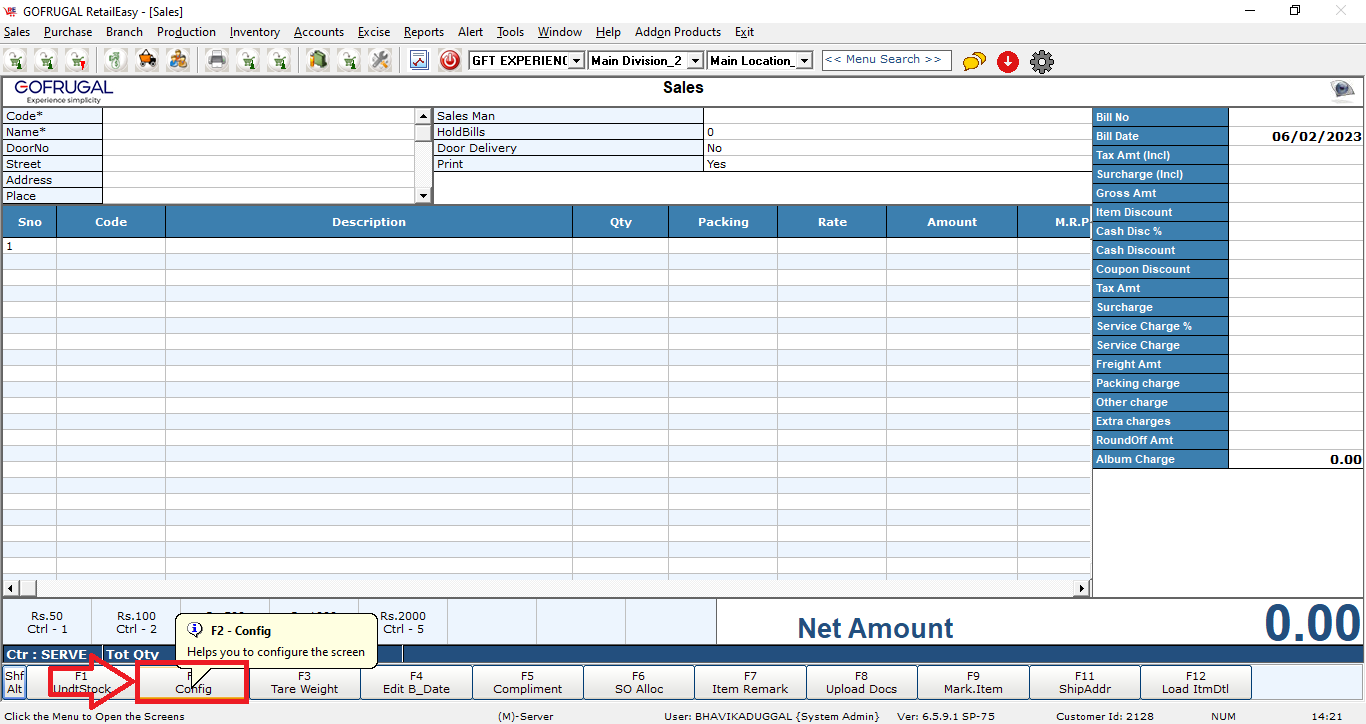
Task: Open the gear settings icon
Action: point(1042,62)
